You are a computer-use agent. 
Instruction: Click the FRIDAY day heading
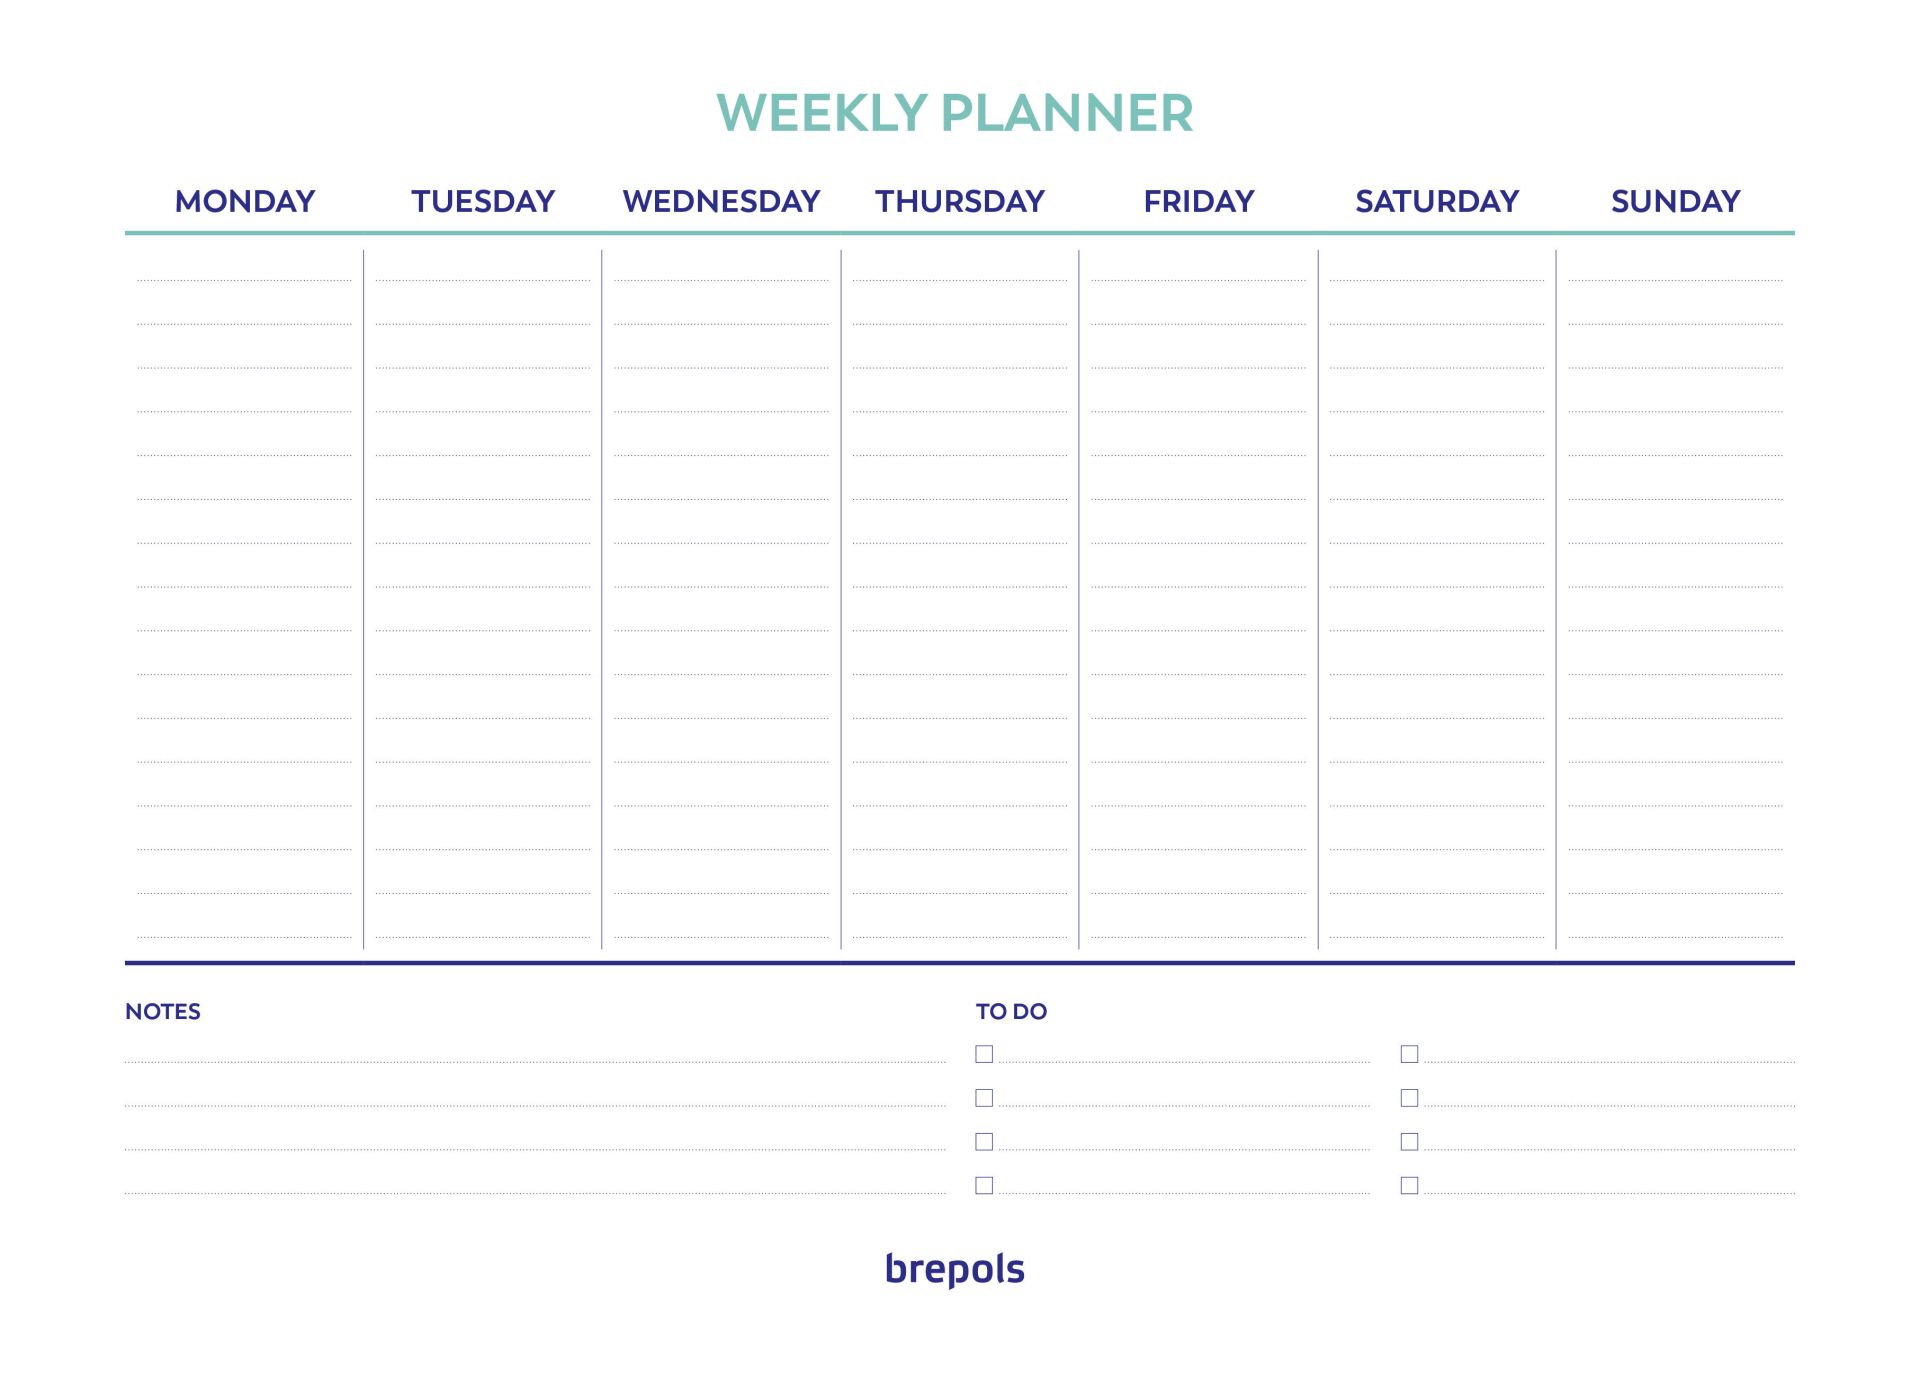(x=1198, y=201)
